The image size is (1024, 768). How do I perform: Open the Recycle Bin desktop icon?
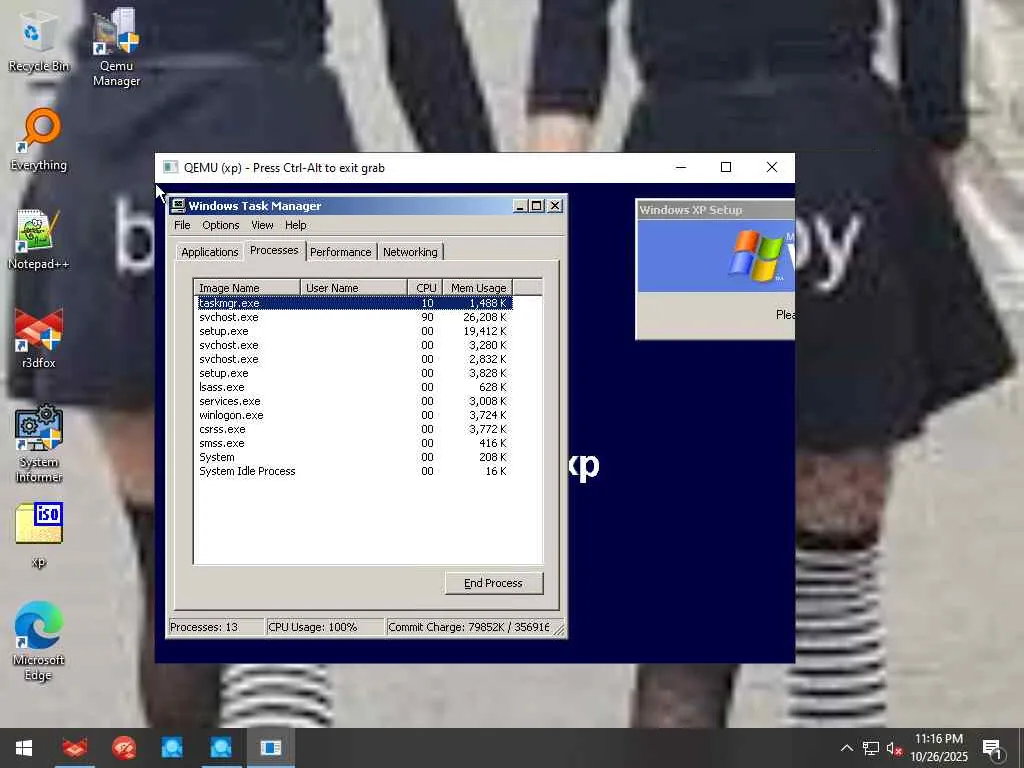38,40
